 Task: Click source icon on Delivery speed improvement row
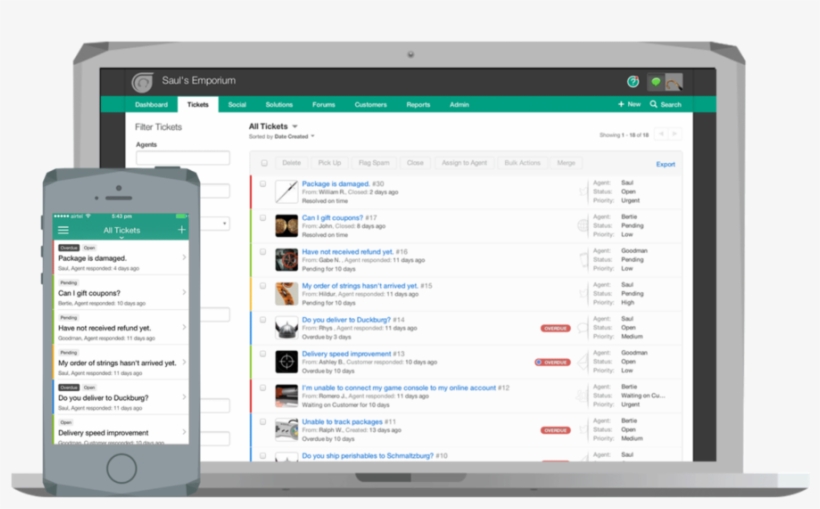pos(583,362)
